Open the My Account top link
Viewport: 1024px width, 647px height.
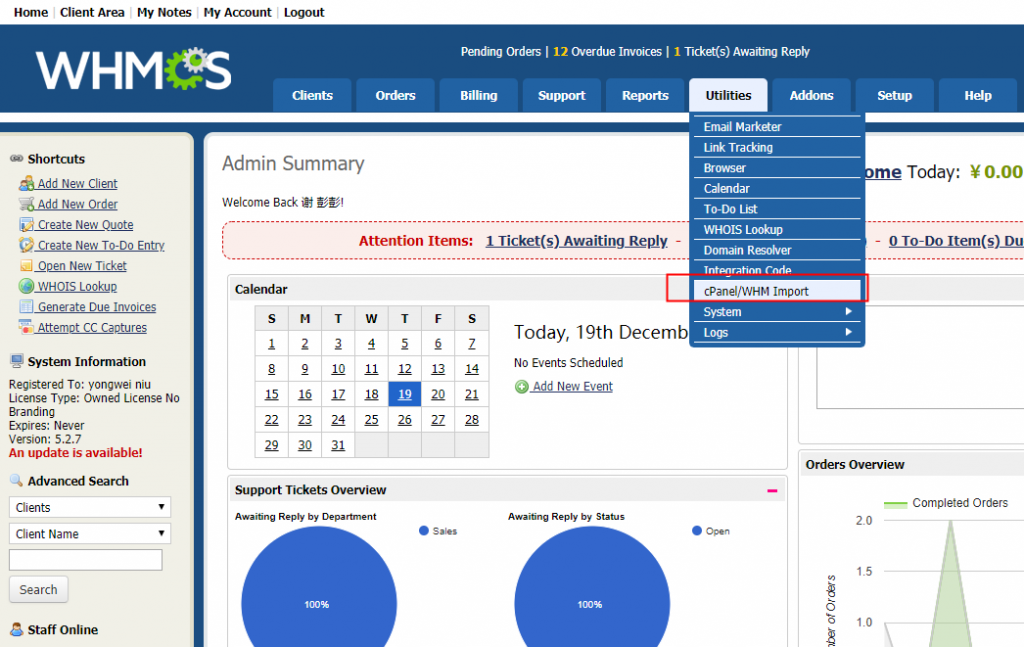(x=237, y=12)
